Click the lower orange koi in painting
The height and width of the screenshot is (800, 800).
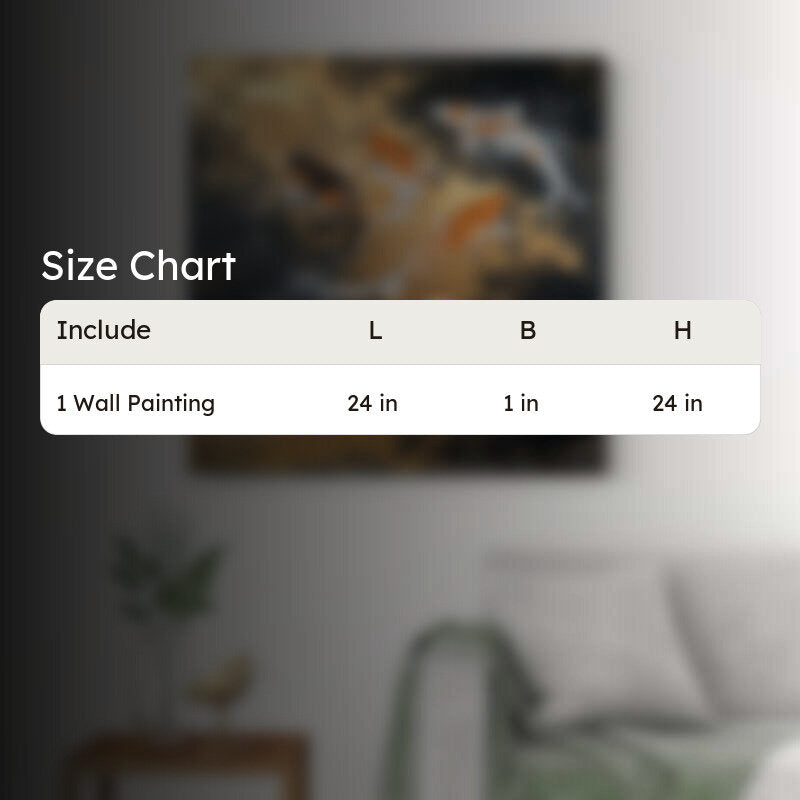pos(473,217)
